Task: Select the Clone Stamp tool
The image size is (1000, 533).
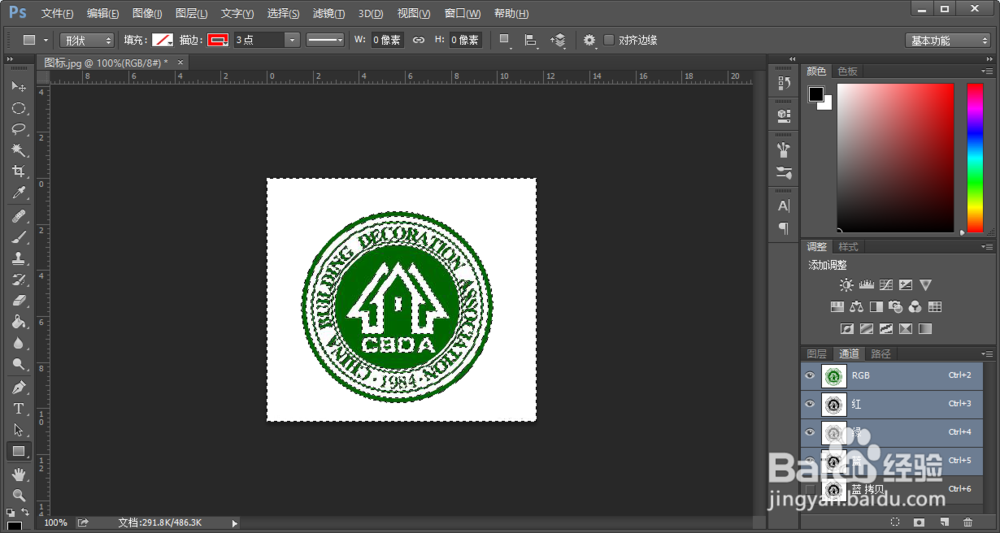Action: point(18,258)
